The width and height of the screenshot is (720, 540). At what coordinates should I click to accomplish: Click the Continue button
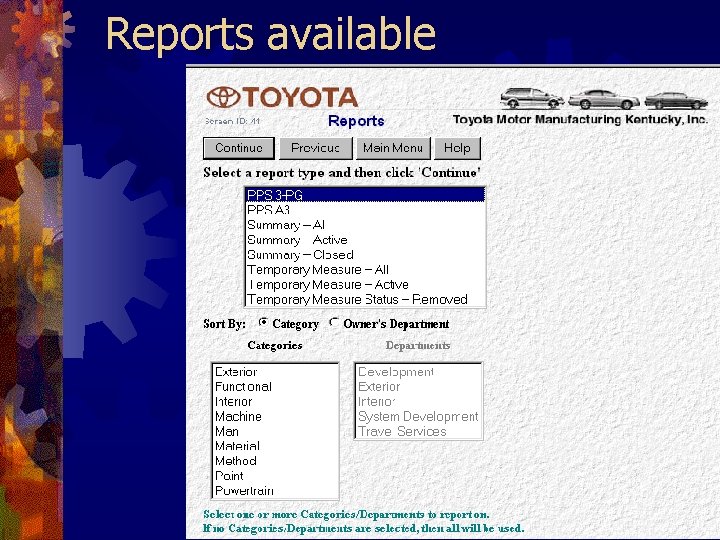239,148
